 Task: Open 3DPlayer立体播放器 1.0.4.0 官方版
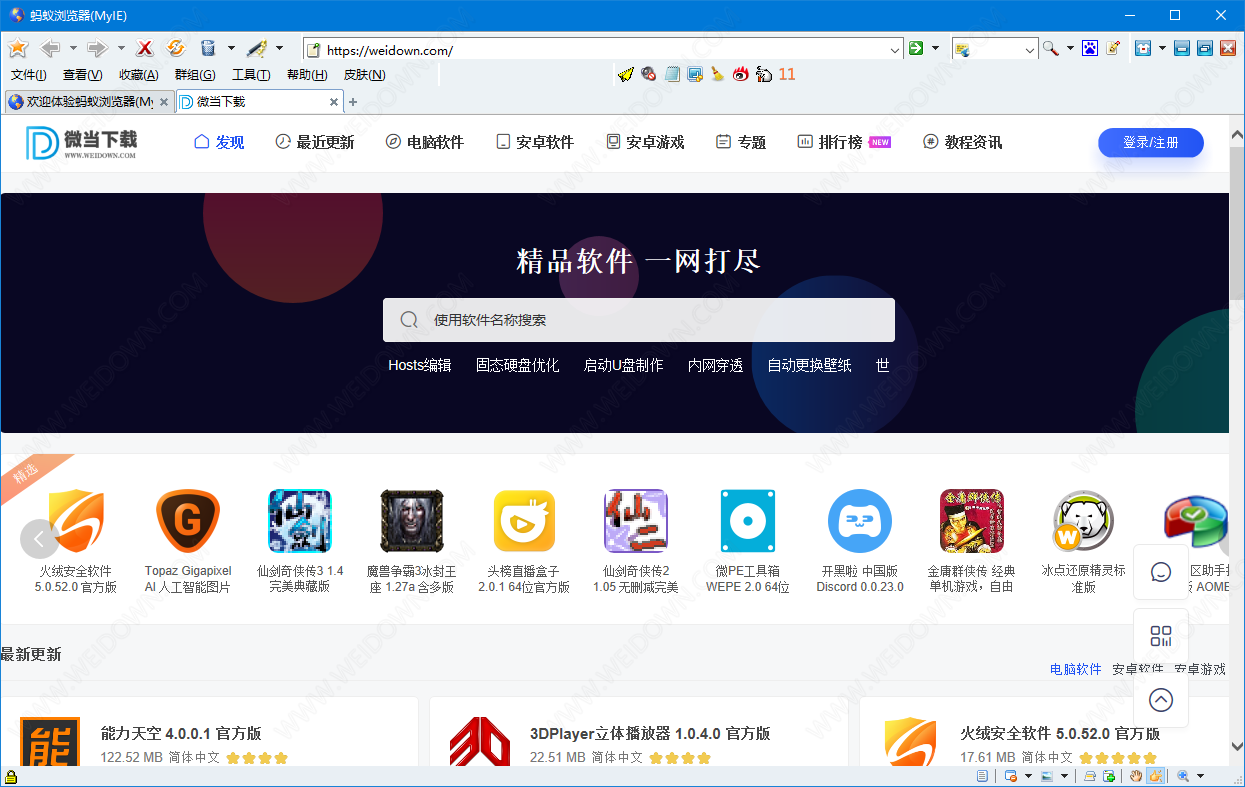point(650,733)
